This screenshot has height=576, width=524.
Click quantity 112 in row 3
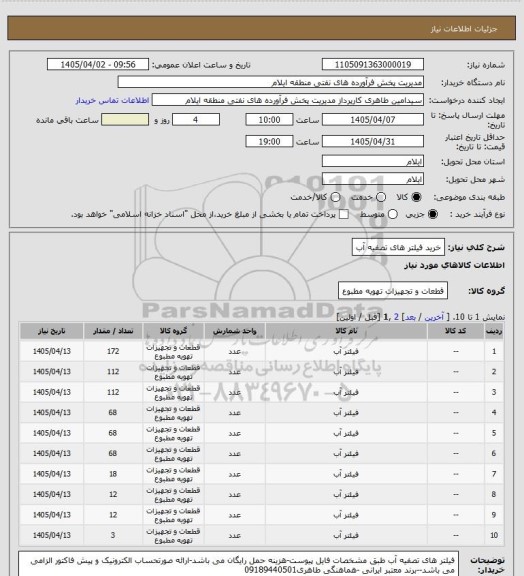[113, 392]
